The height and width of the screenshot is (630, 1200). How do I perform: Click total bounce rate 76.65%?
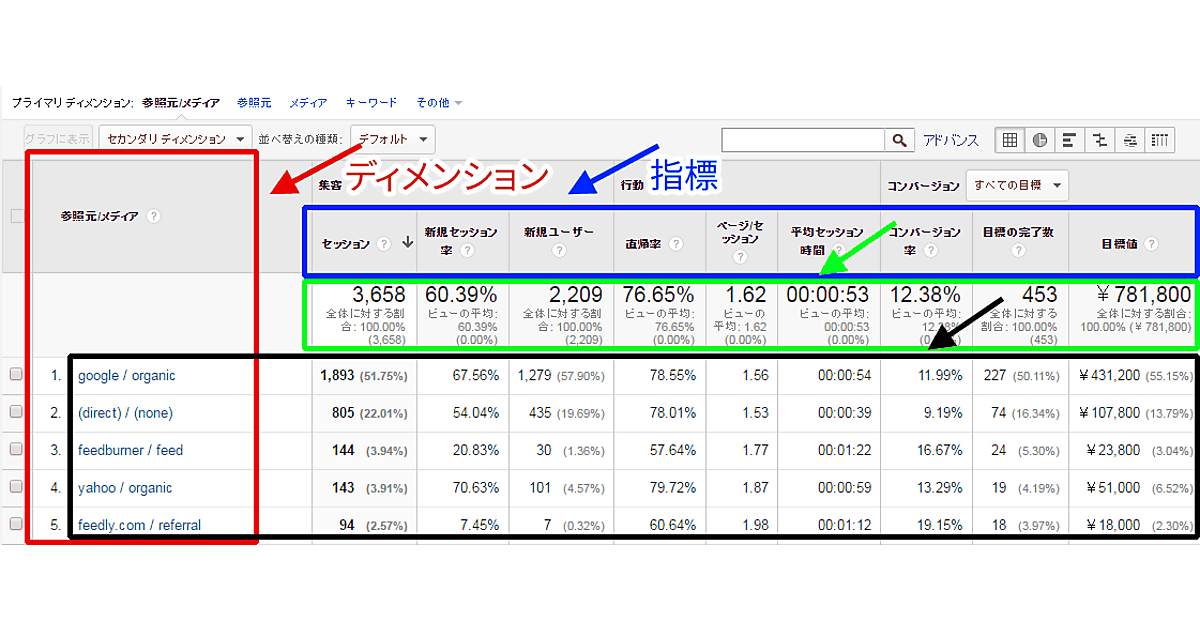[x=658, y=295]
